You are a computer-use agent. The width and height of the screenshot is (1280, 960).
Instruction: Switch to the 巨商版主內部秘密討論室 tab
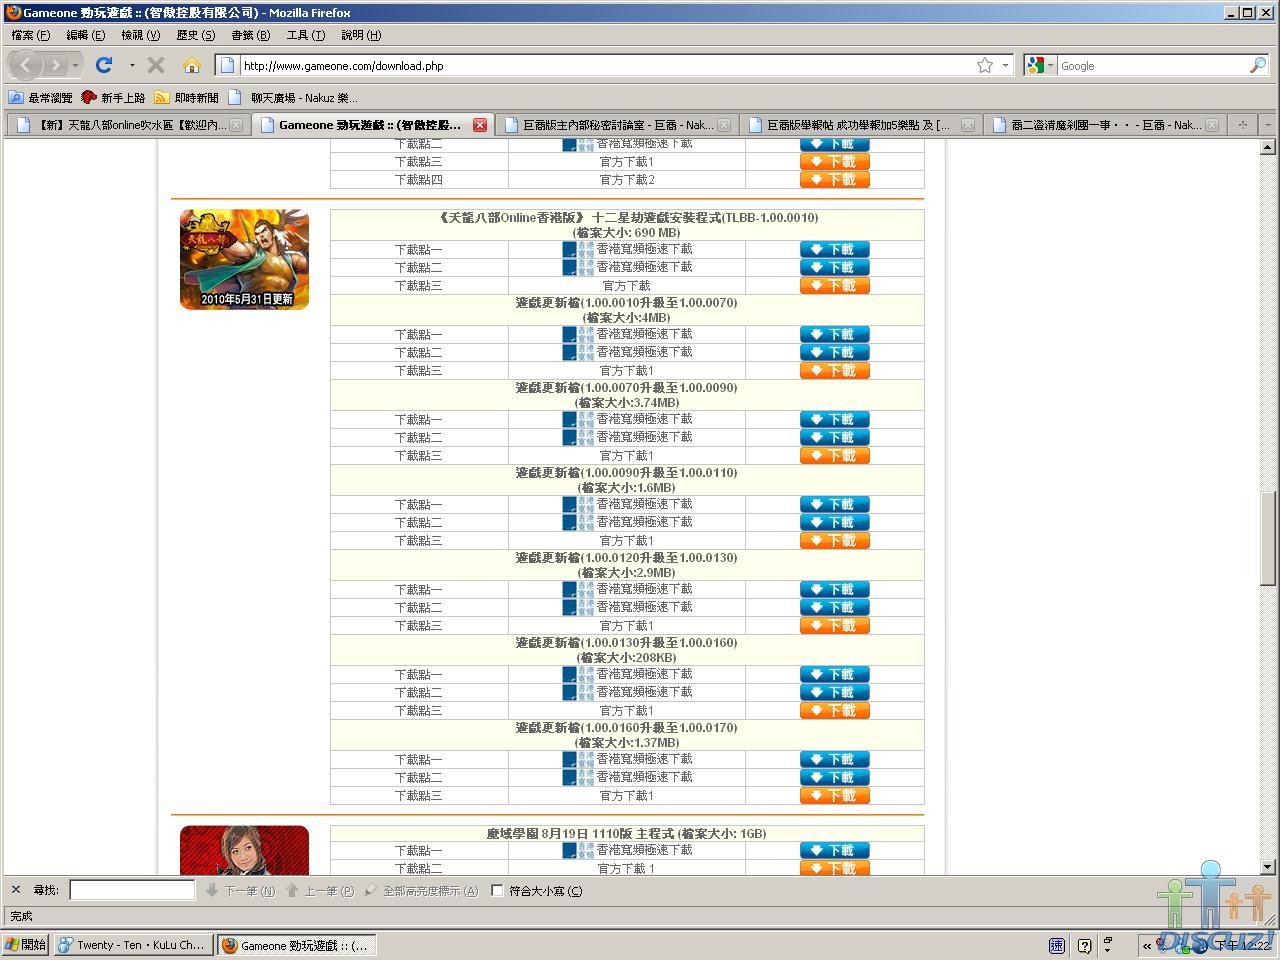point(617,125)
